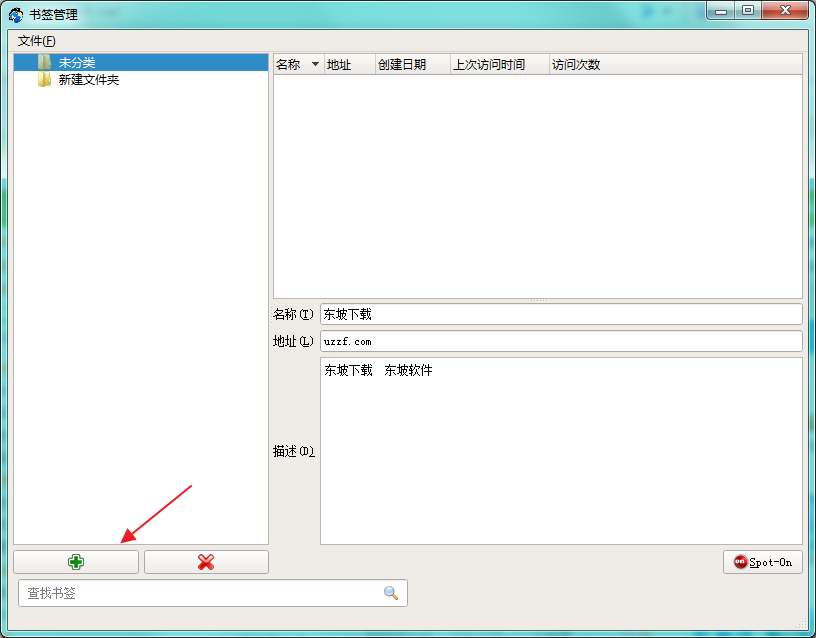Image resolution: width=816 pixels, height=638 pixels.
Task: Sort by the 名称 column header
Action: (298, 65)
